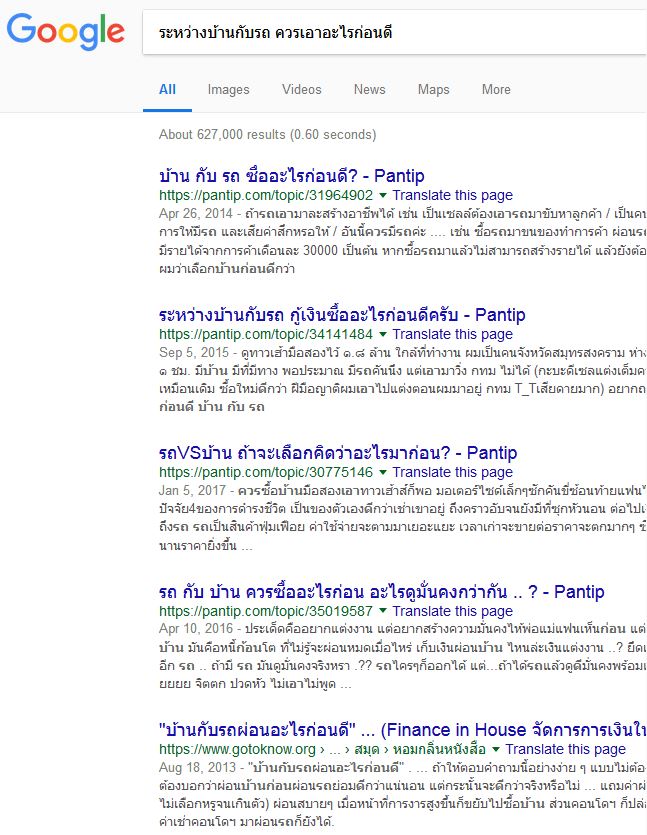Translate this page for topic 30775146 result
647x835 pixels.
pyautogui.click(x=453, y=472)
